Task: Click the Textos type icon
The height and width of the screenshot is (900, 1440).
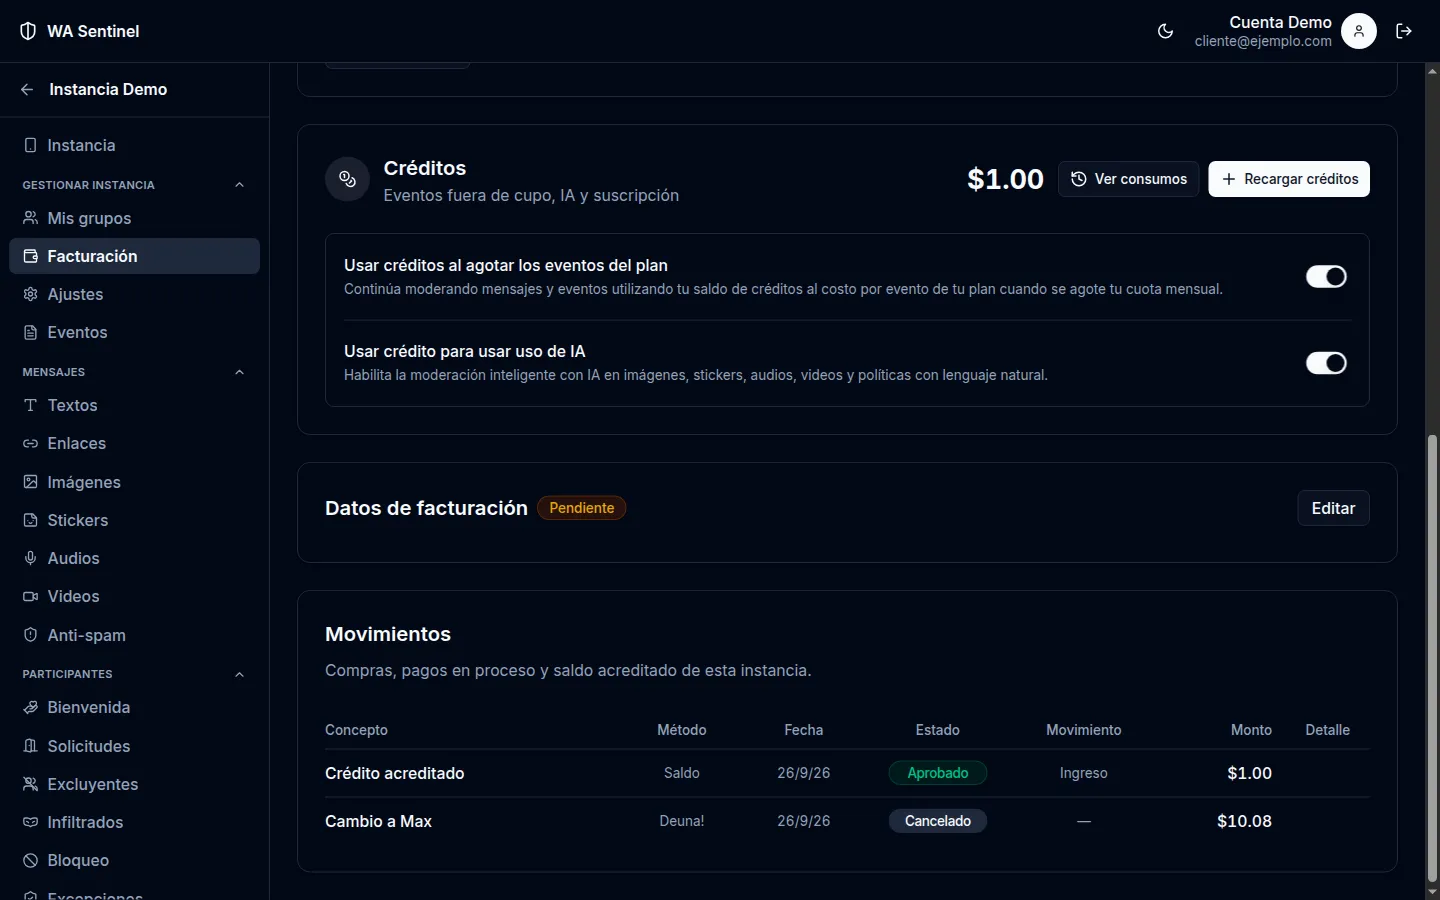Action: pos(31,405)
